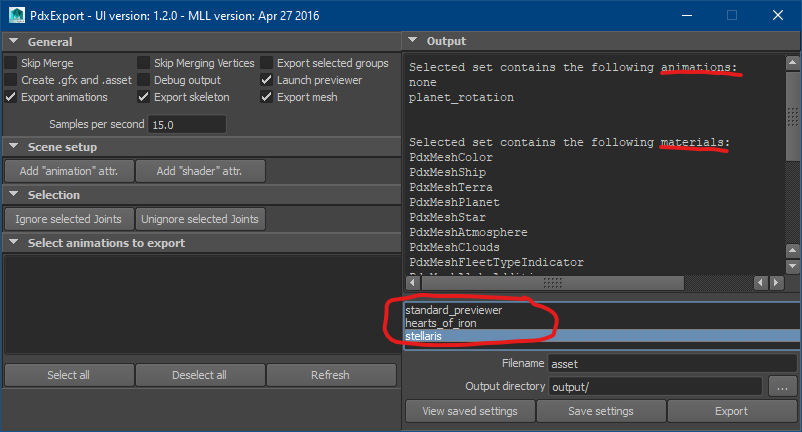Image resolution: width=802 pixels, height=432 pixels.
Task: Uncheck the Launch previewer option
Action: point(267,80)
